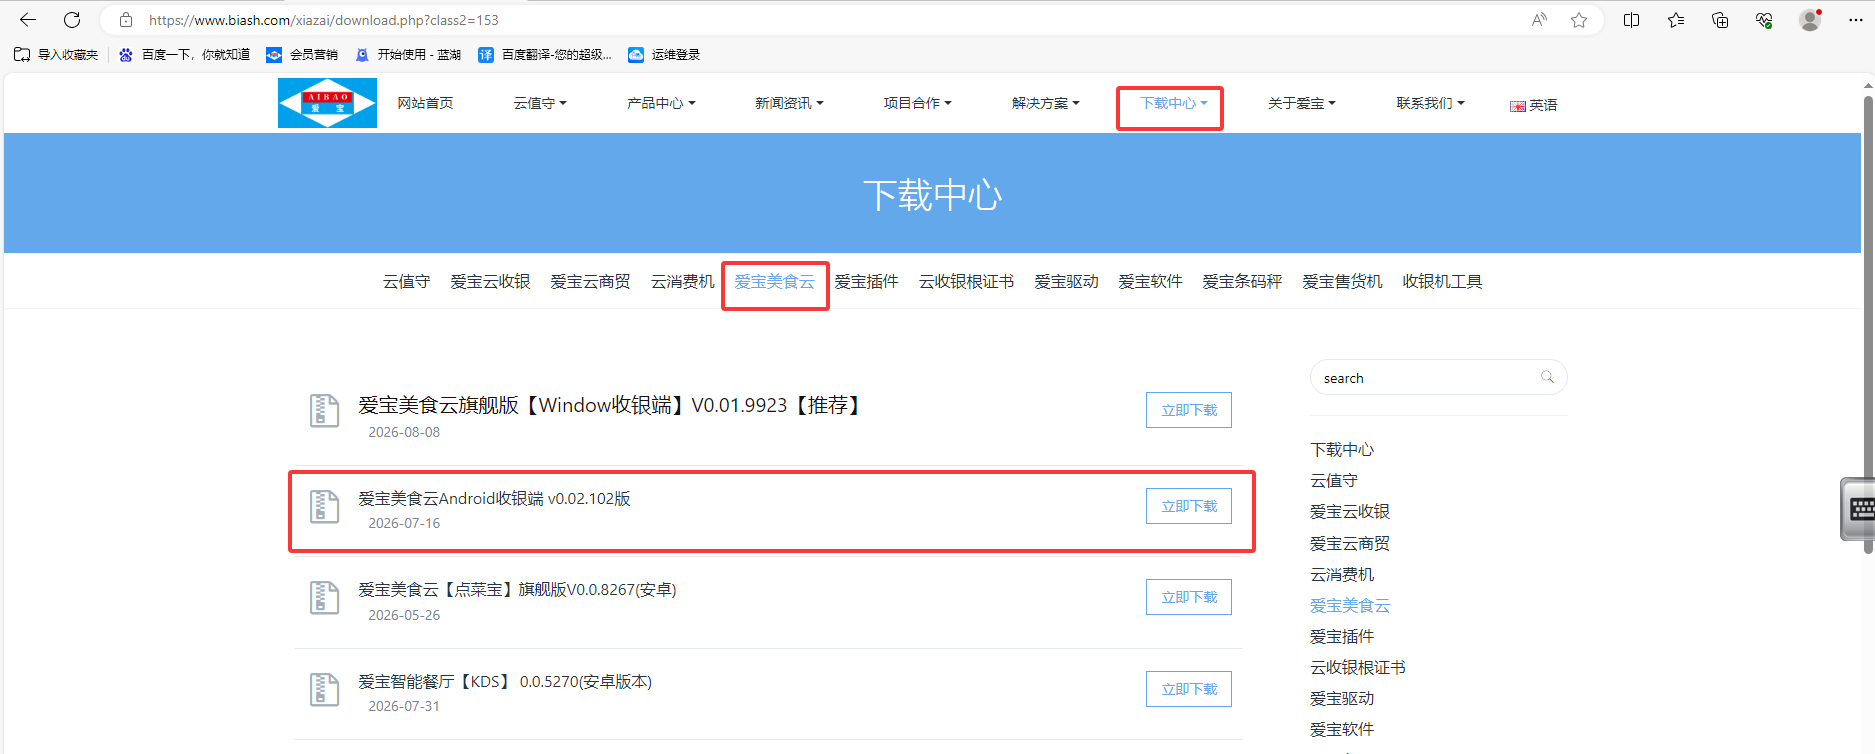Open the user profile avatar
Image resolution: width=1875 pixels, height=754 pixels.
click(x=1810, y=20)
